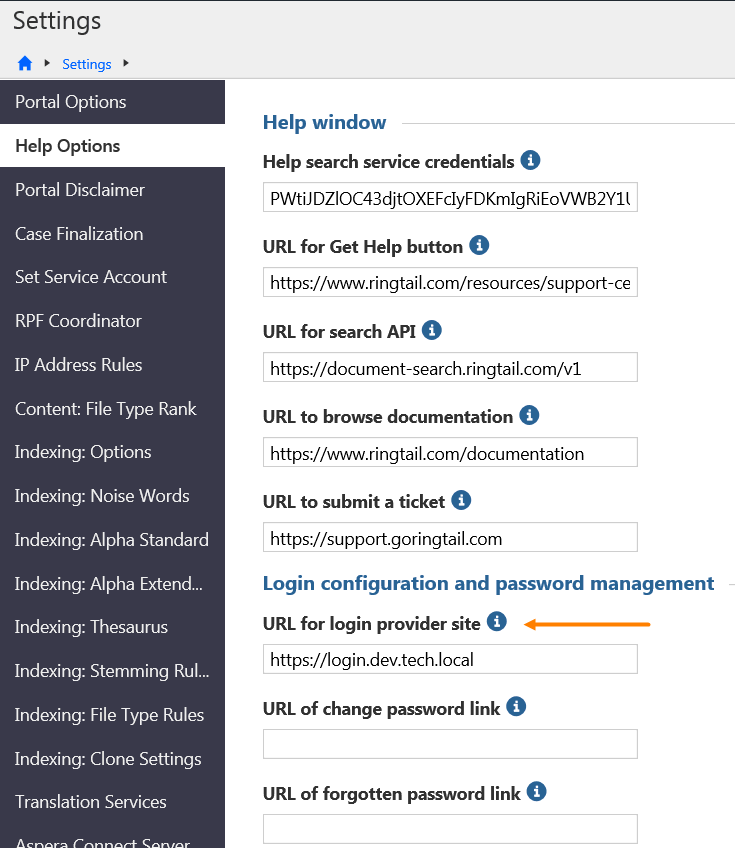Expand the arrow after the home breadcrumb icon
This screenshot has height=848, width=735.
[x=48, y=64]
